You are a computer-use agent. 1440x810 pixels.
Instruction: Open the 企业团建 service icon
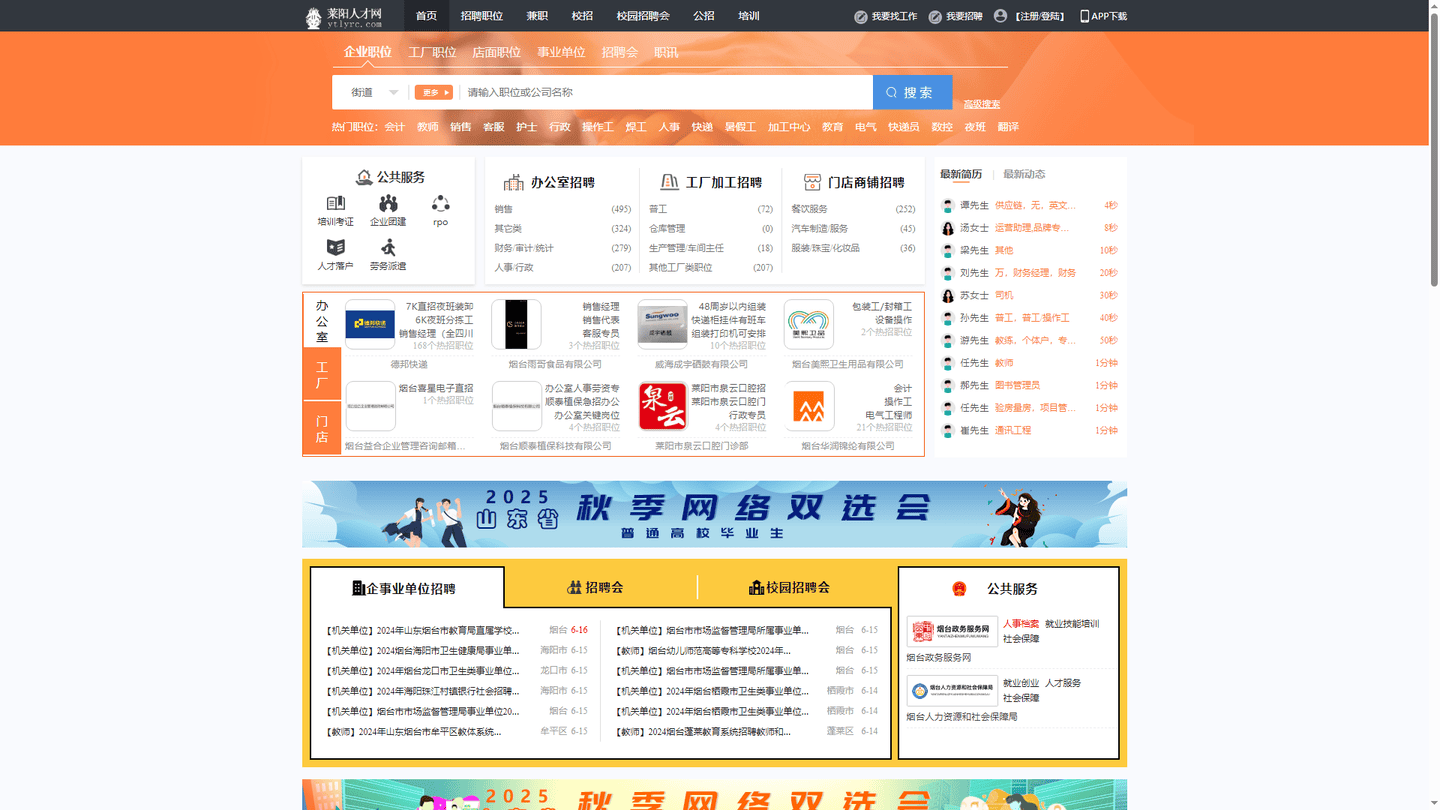(x=388, y=204)
